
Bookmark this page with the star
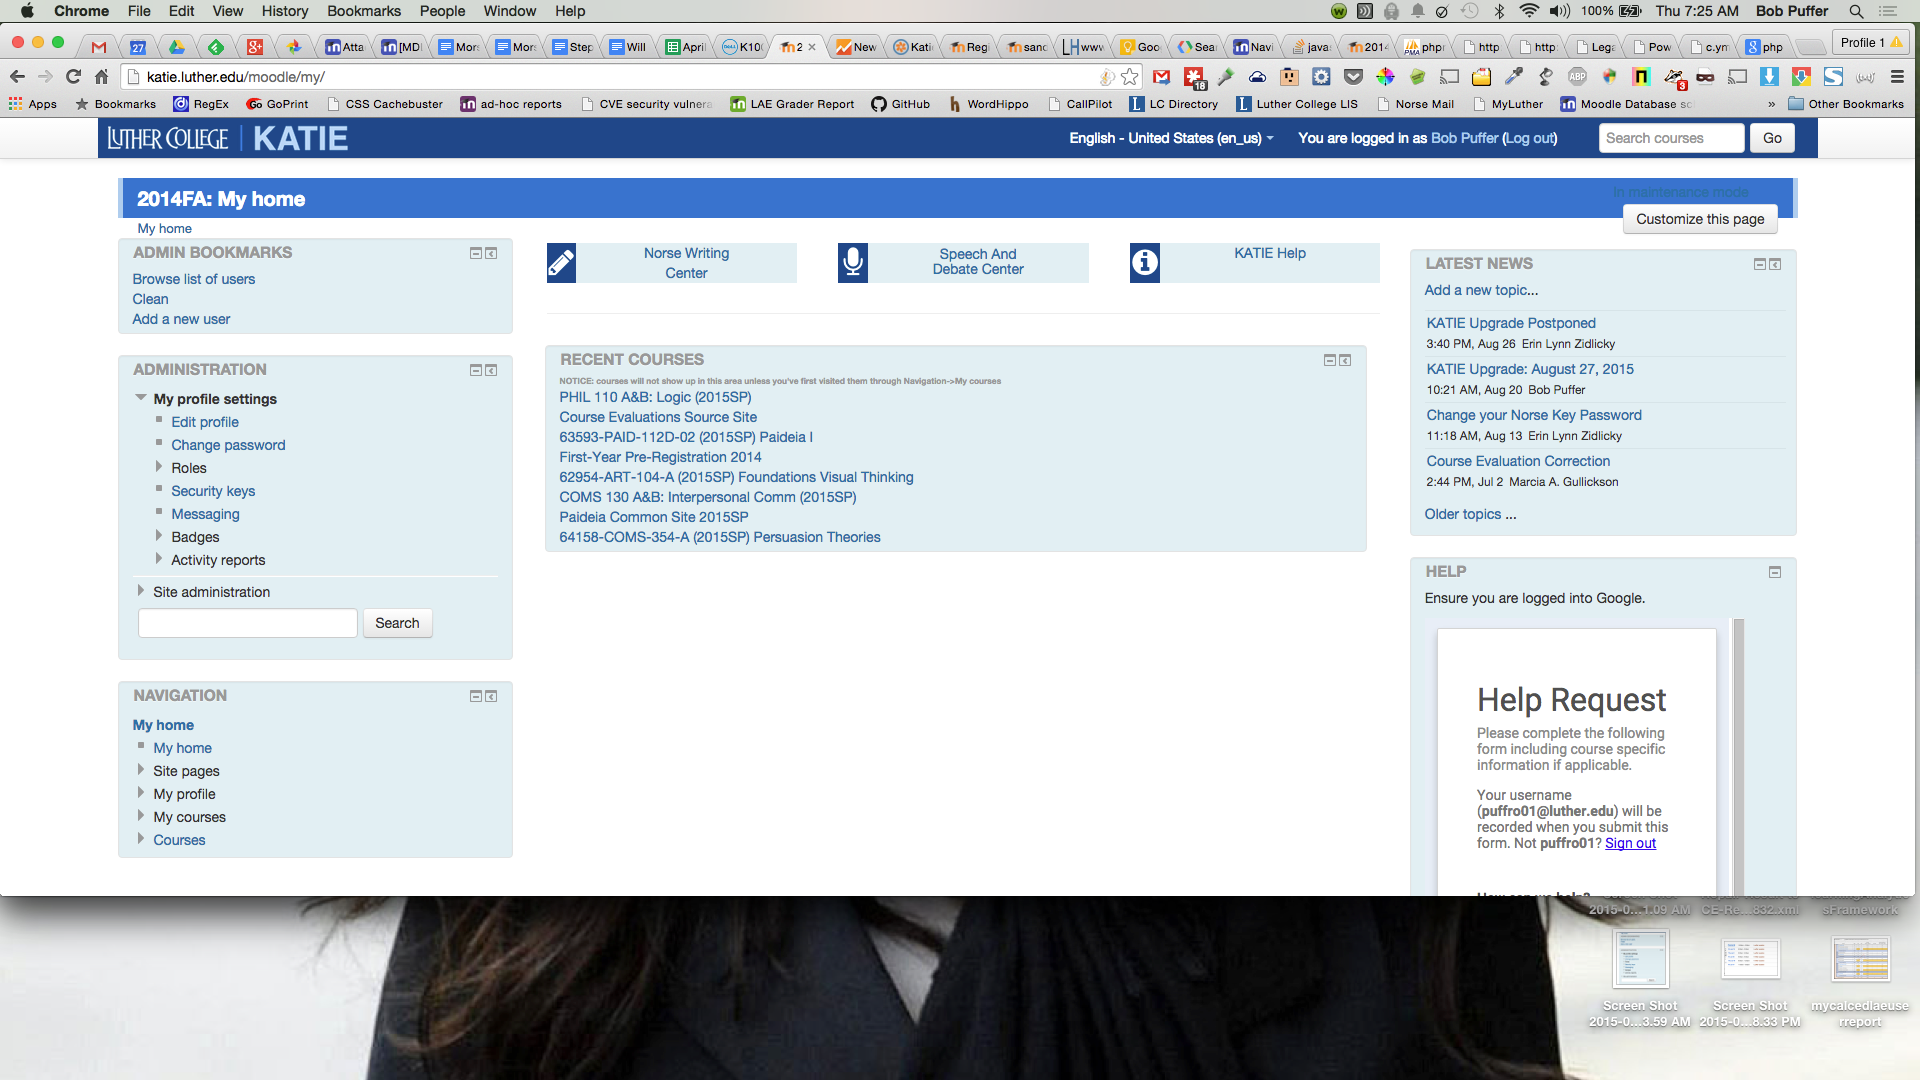point(1130,77)
